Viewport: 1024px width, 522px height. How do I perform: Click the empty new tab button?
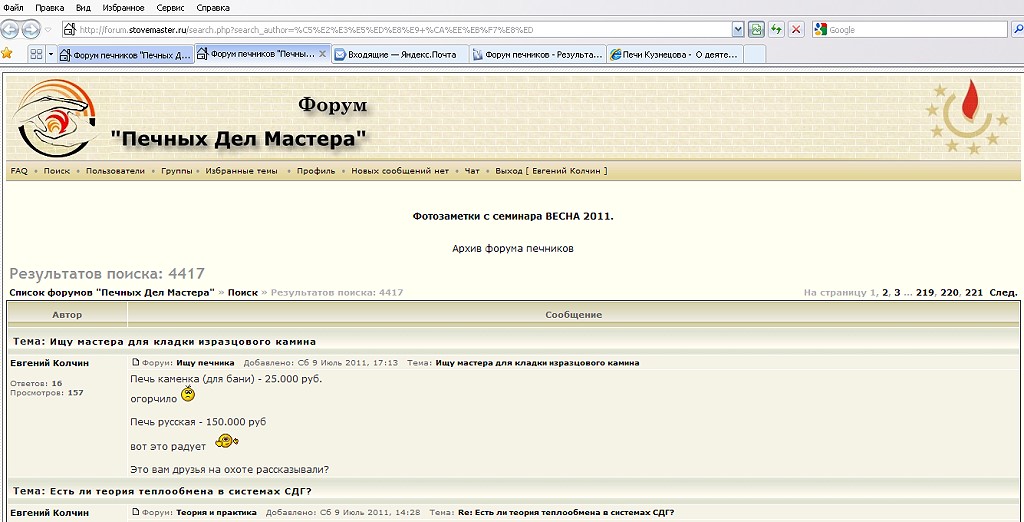[x=754, y=54]
